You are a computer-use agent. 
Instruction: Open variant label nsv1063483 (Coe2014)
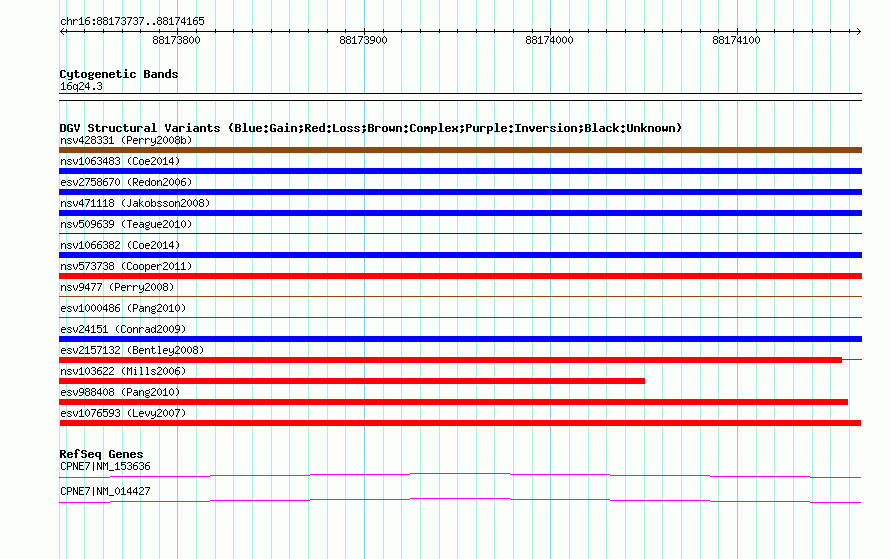coord(120,161)
